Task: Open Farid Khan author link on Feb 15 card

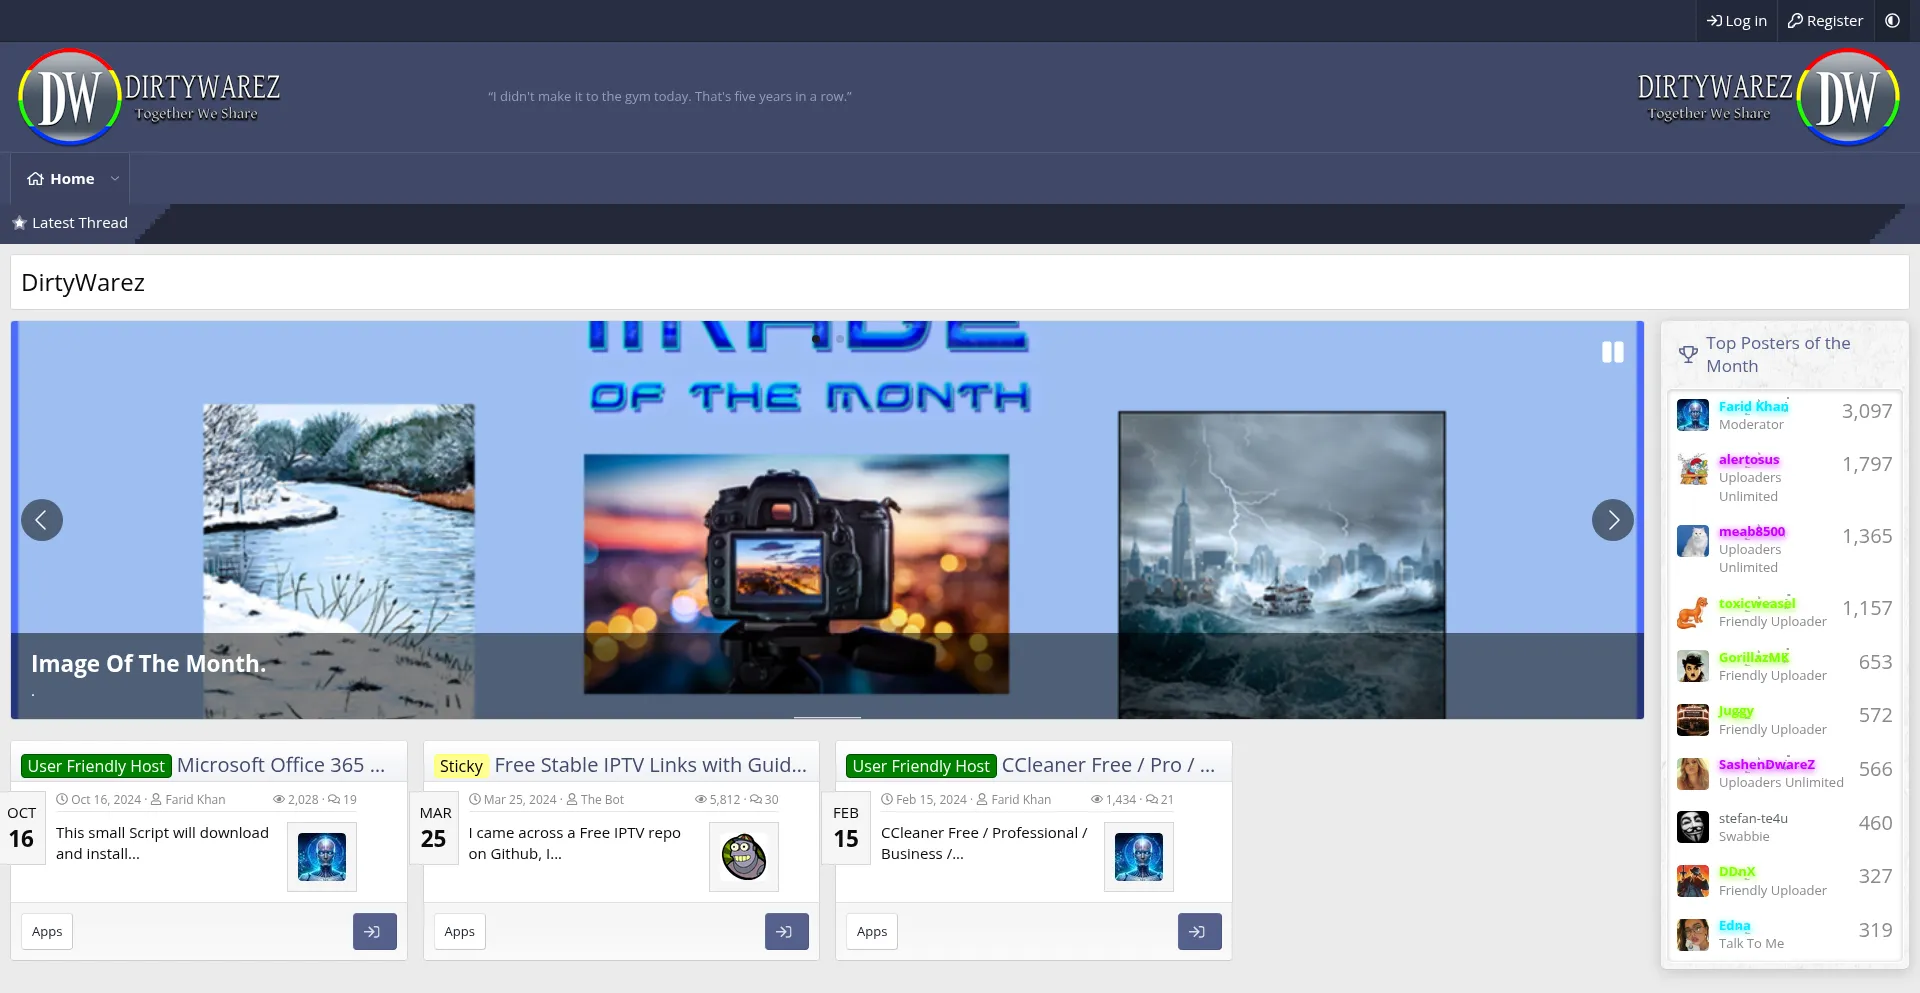Action: click(x=1021, y=800)
